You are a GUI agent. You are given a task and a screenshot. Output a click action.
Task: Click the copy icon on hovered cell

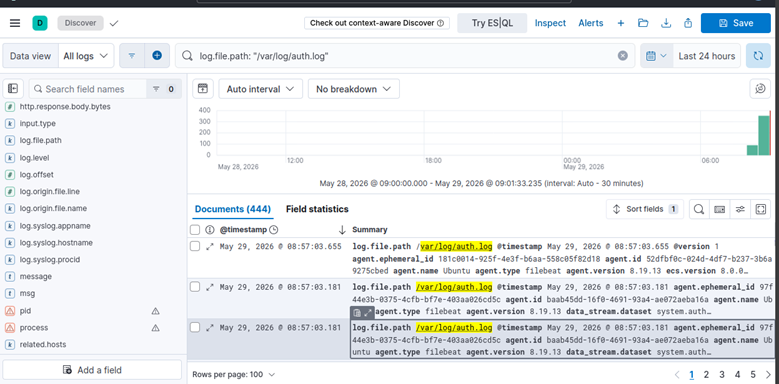pos(357,313)
